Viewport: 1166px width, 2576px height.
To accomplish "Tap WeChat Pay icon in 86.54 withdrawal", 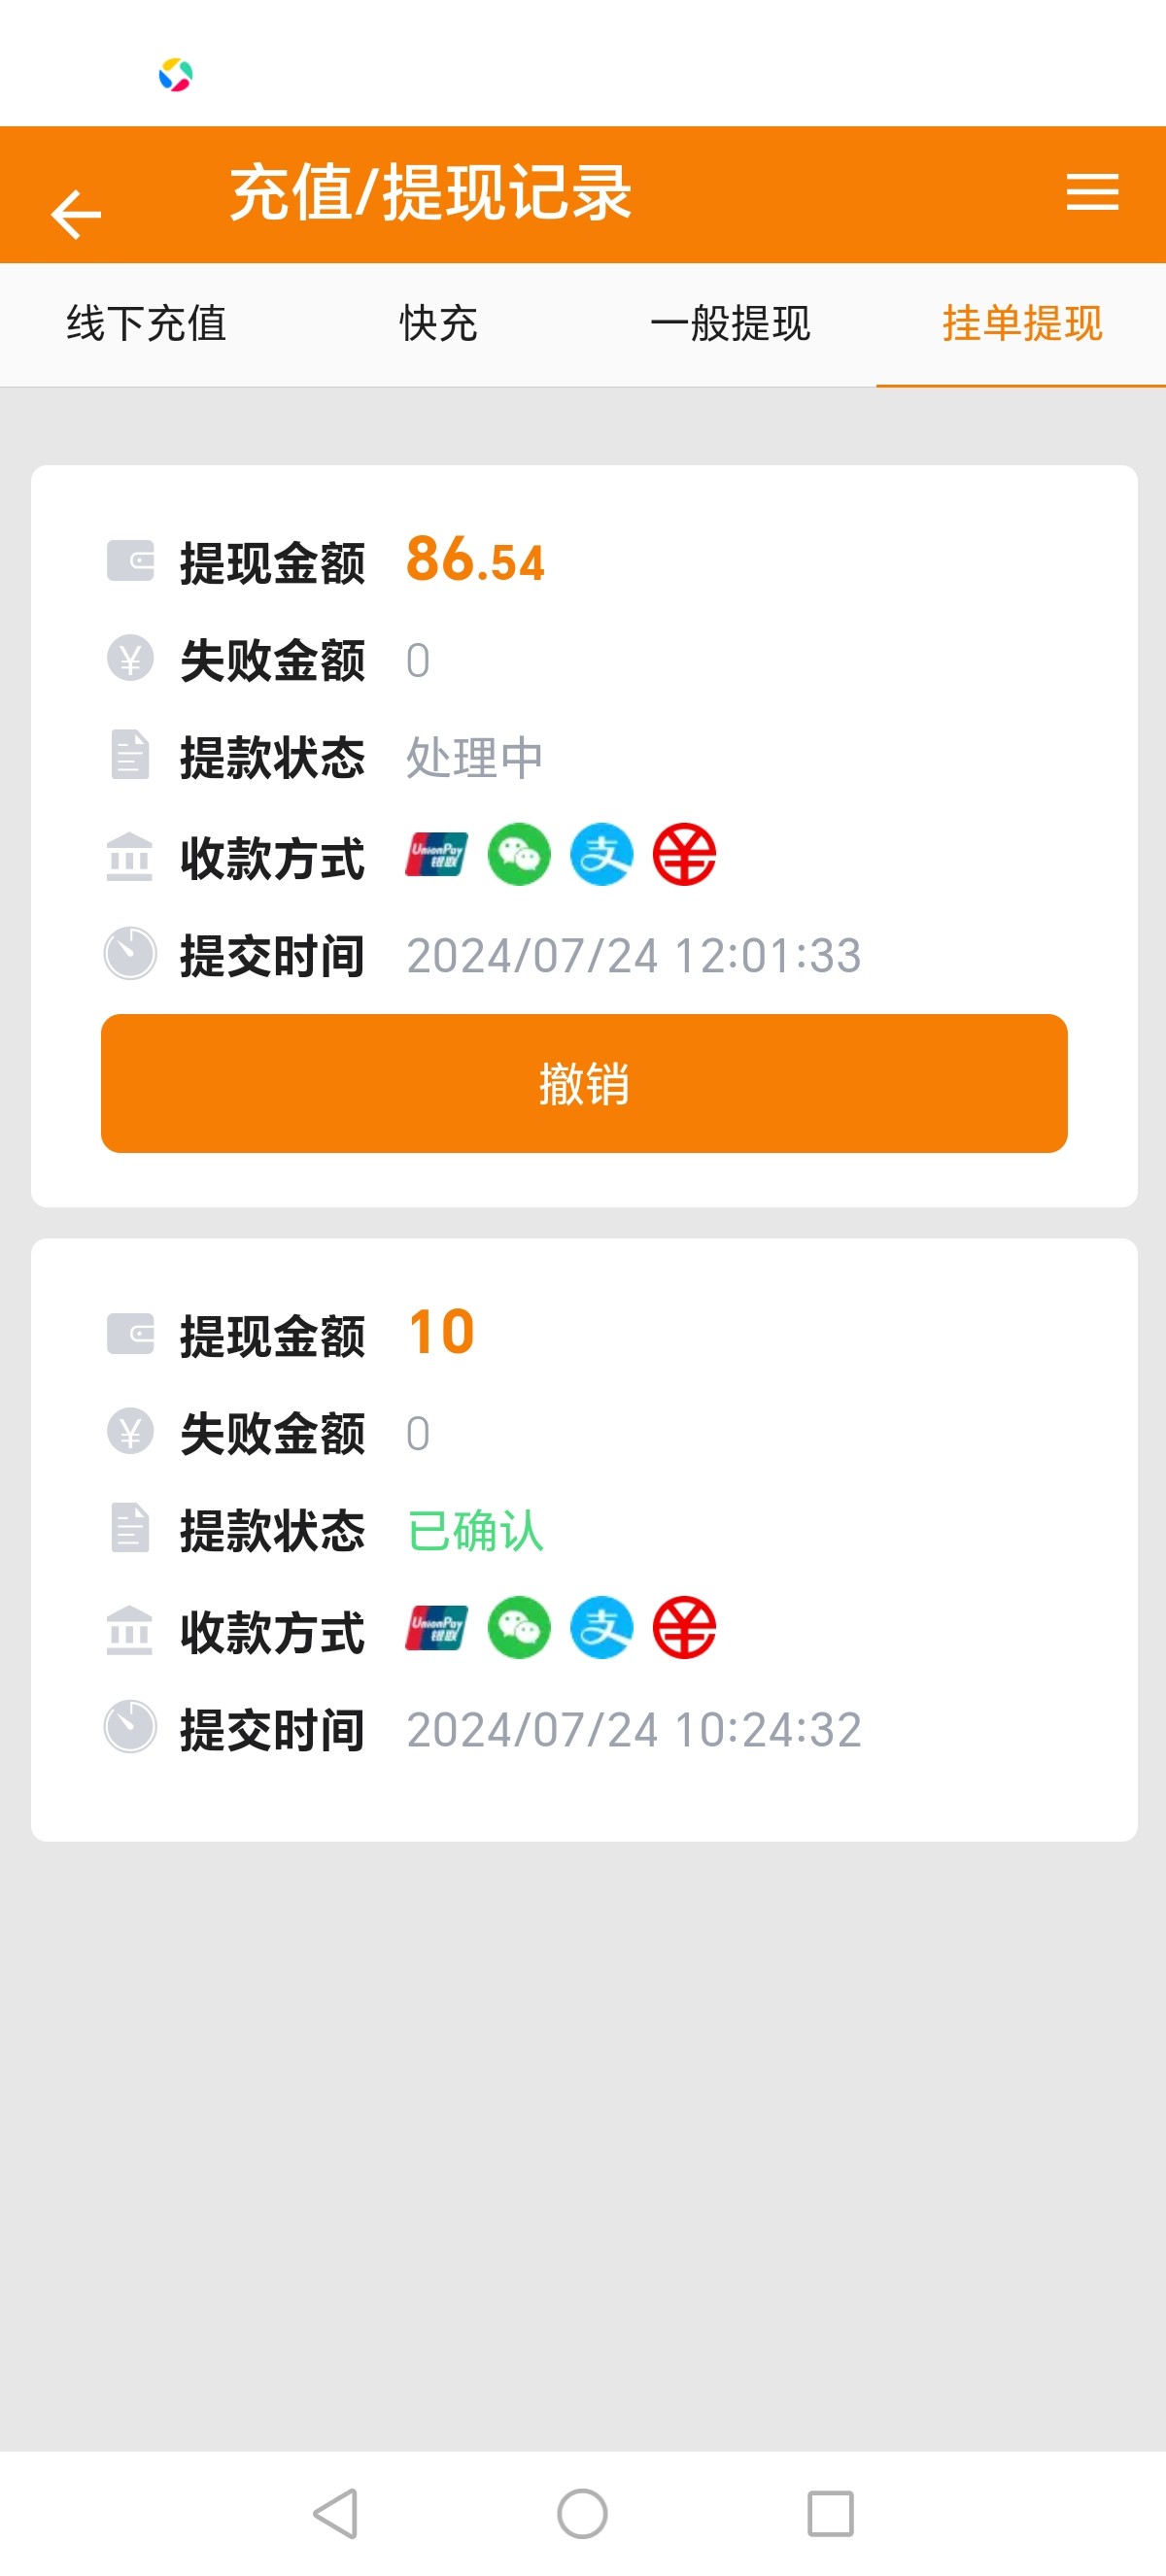I will pos(518,855).
